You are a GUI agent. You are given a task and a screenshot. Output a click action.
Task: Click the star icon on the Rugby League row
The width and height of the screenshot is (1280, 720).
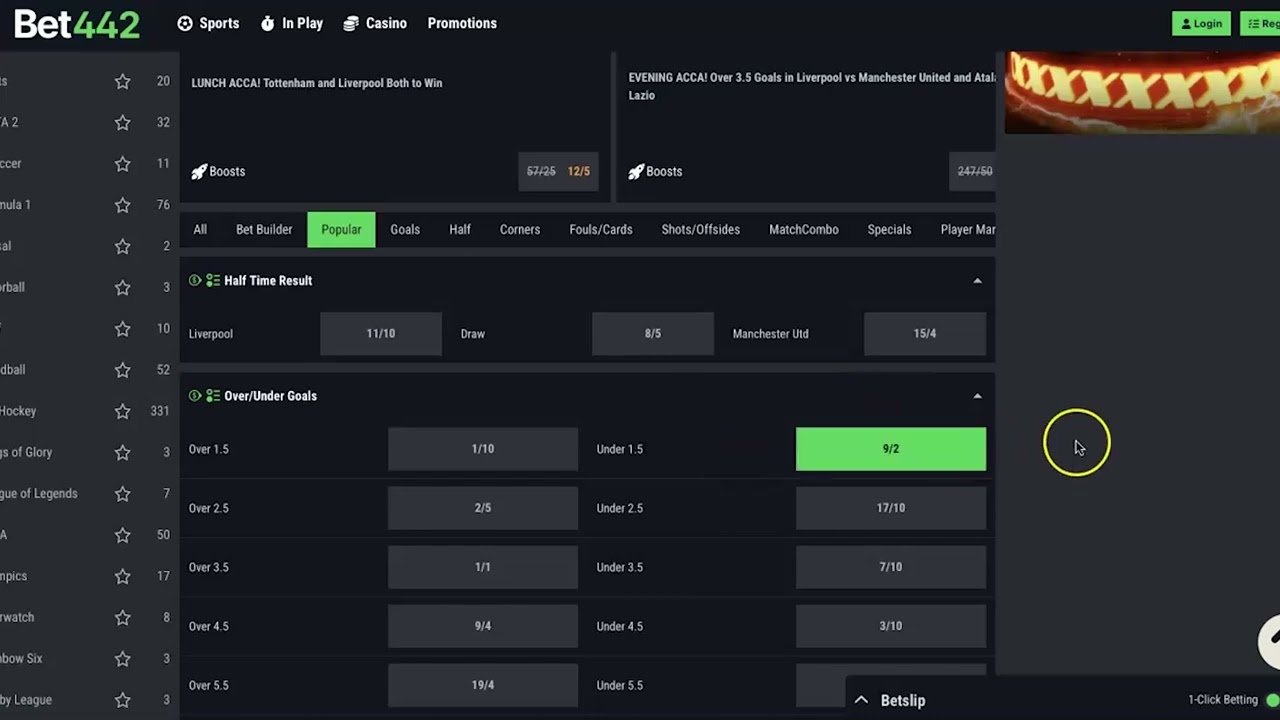click(x=122, y=700)
